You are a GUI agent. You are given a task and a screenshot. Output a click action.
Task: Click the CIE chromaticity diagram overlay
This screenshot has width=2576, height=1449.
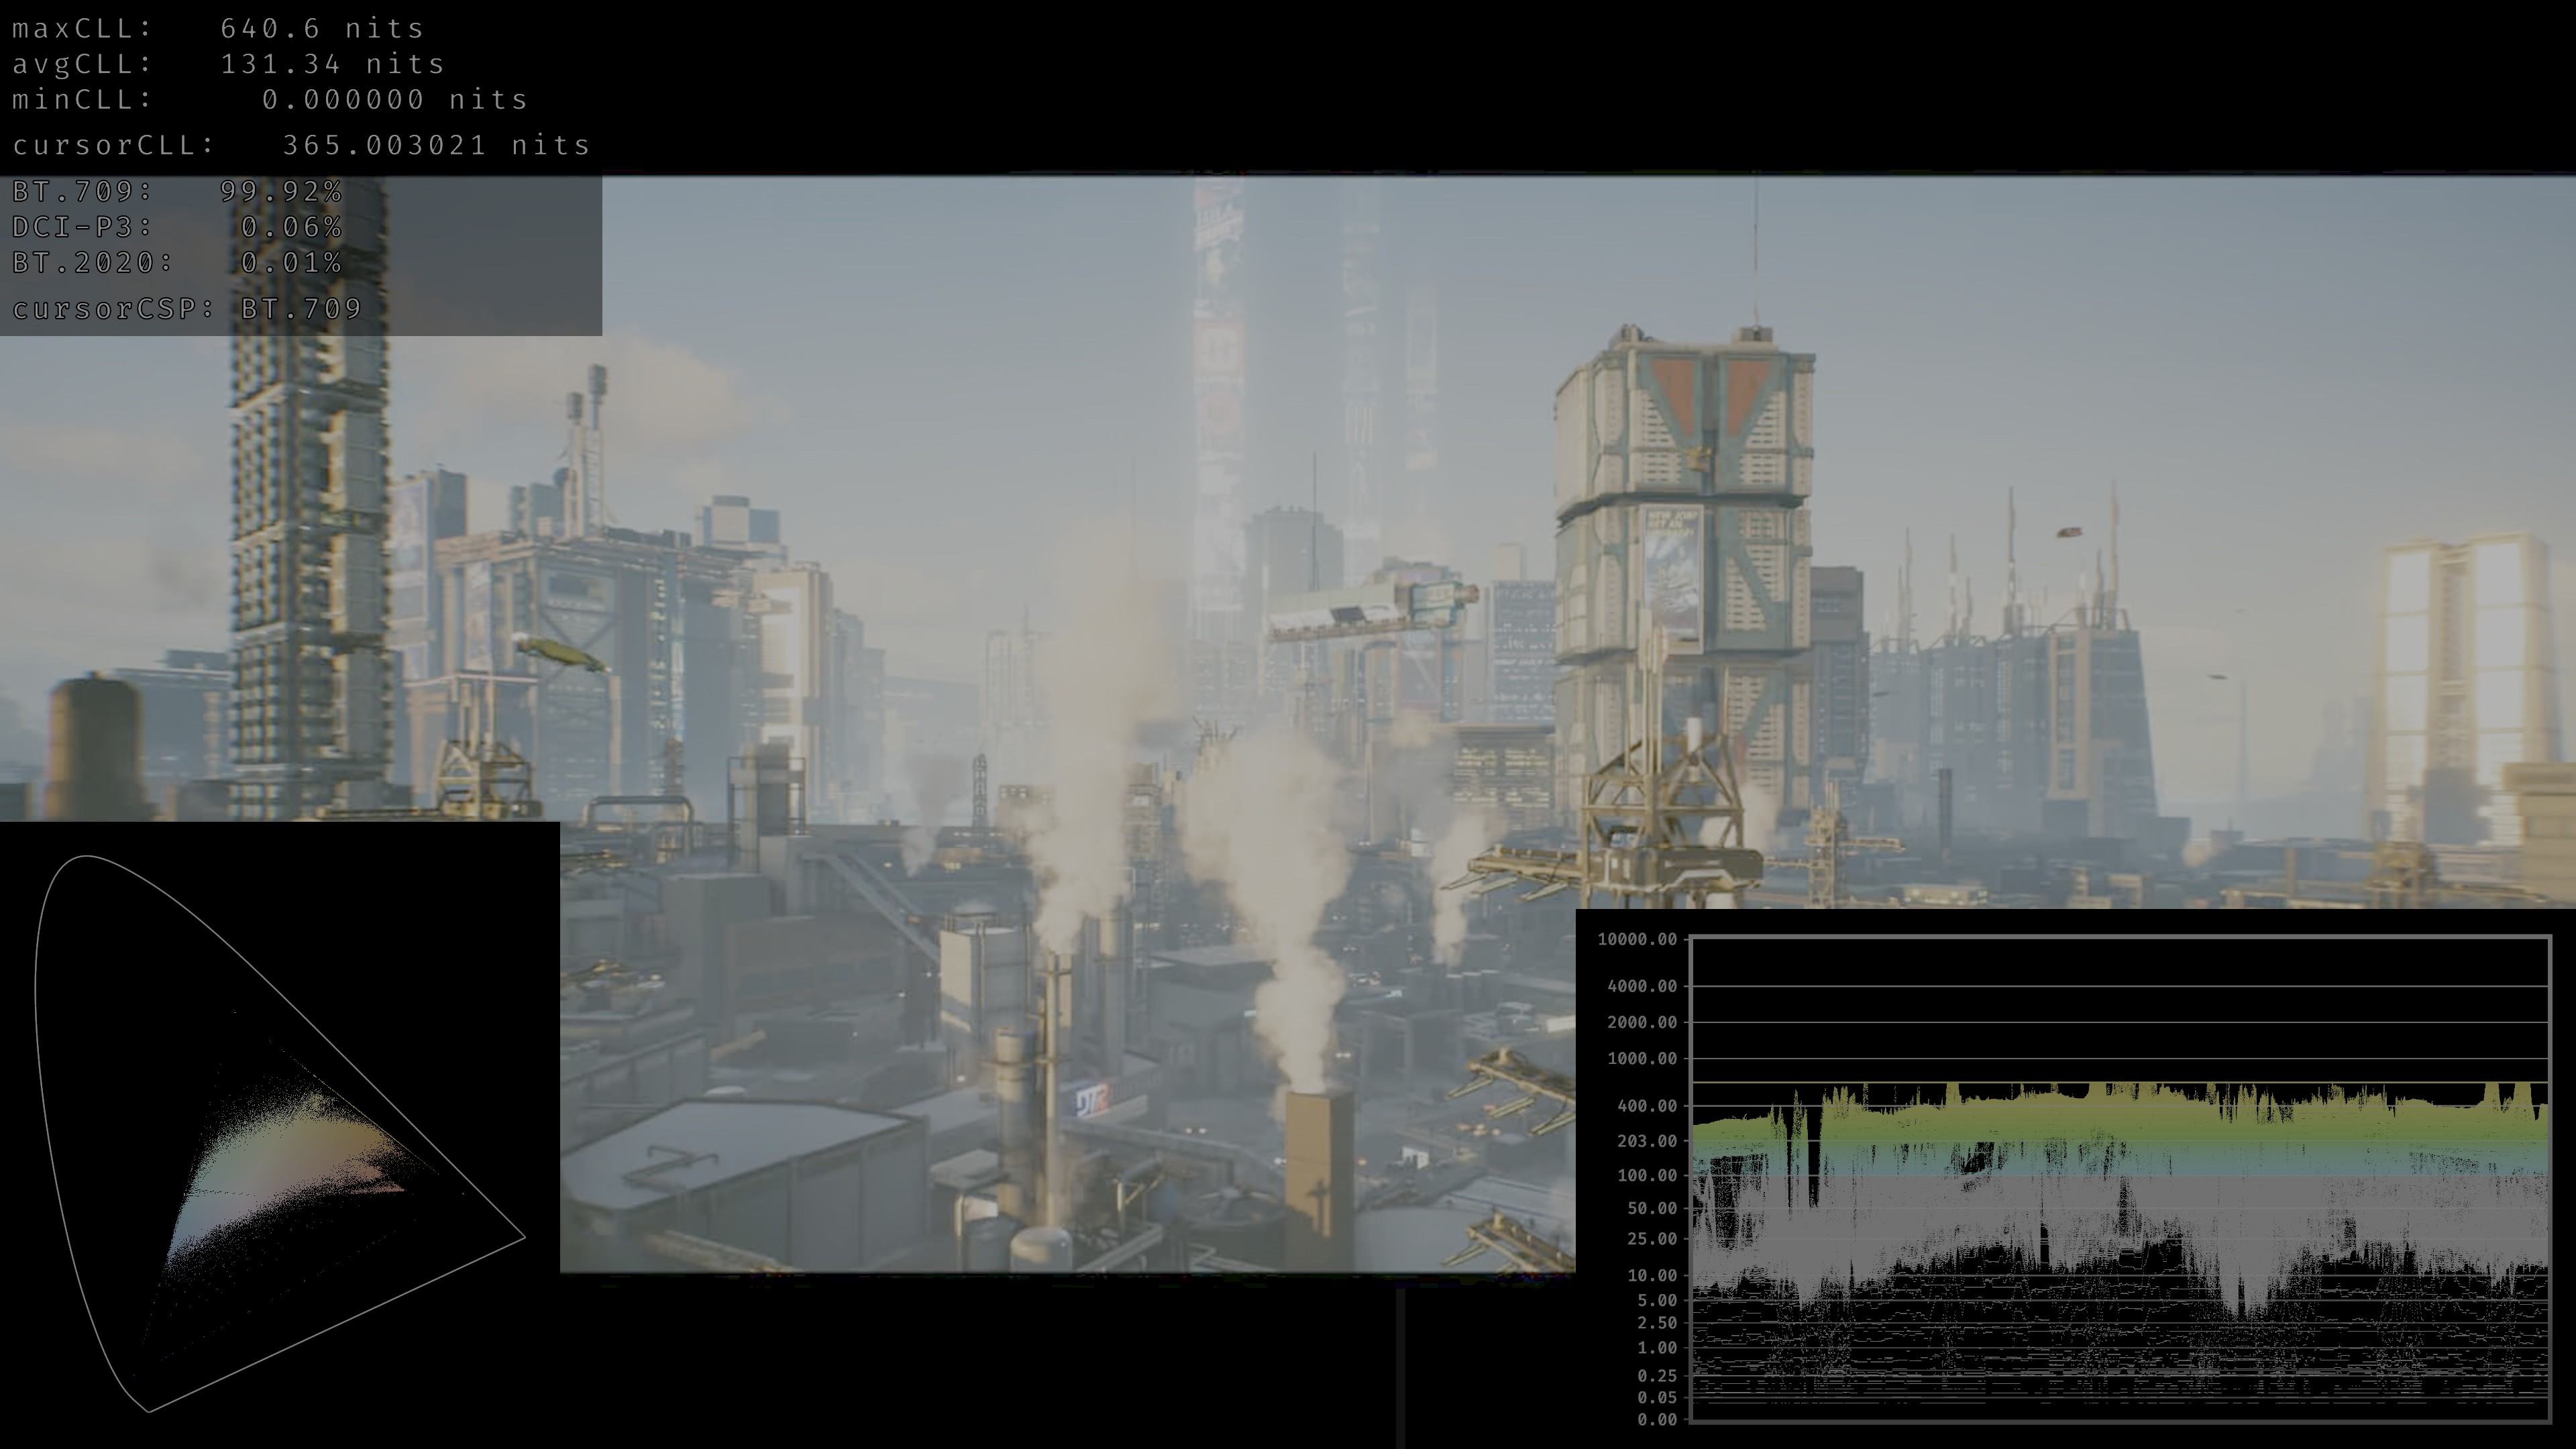(x=280, y=1134)
